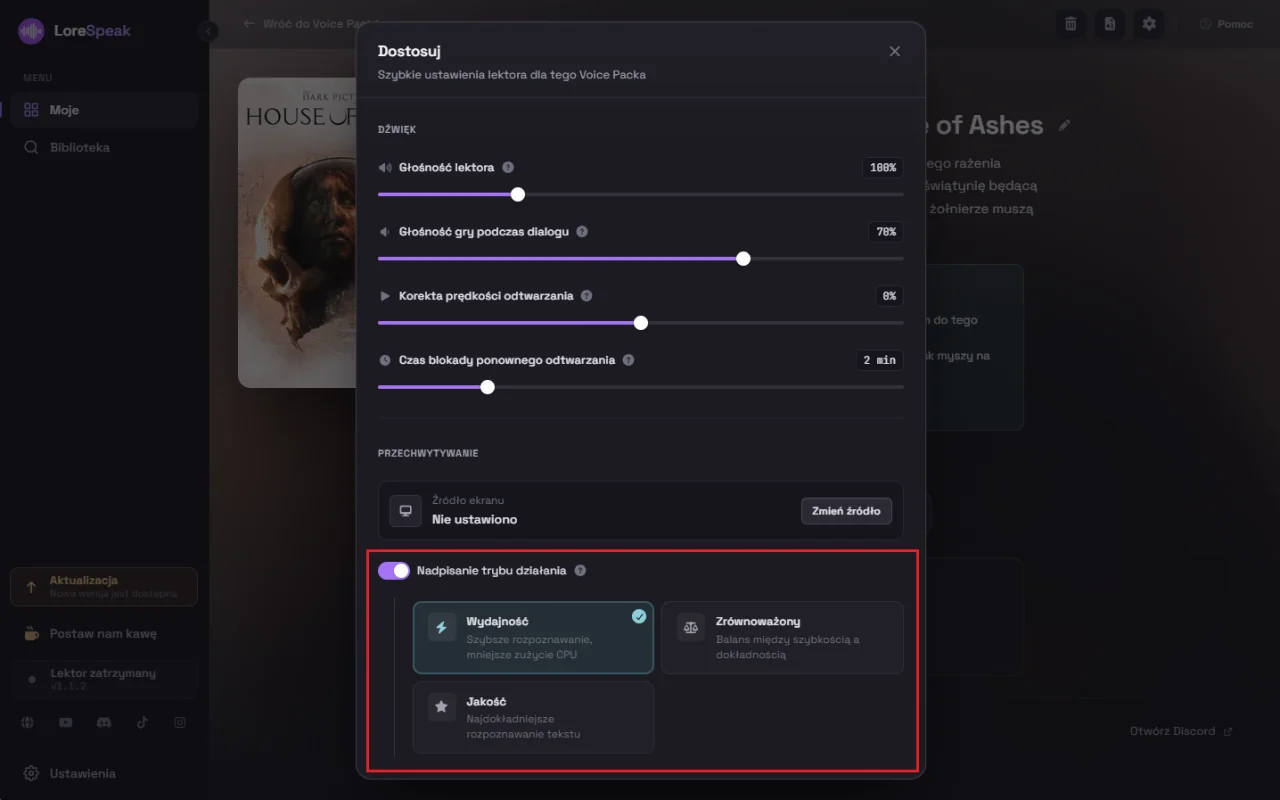
Task: Click the 70% value box
Action: click(x=886, y=232)
